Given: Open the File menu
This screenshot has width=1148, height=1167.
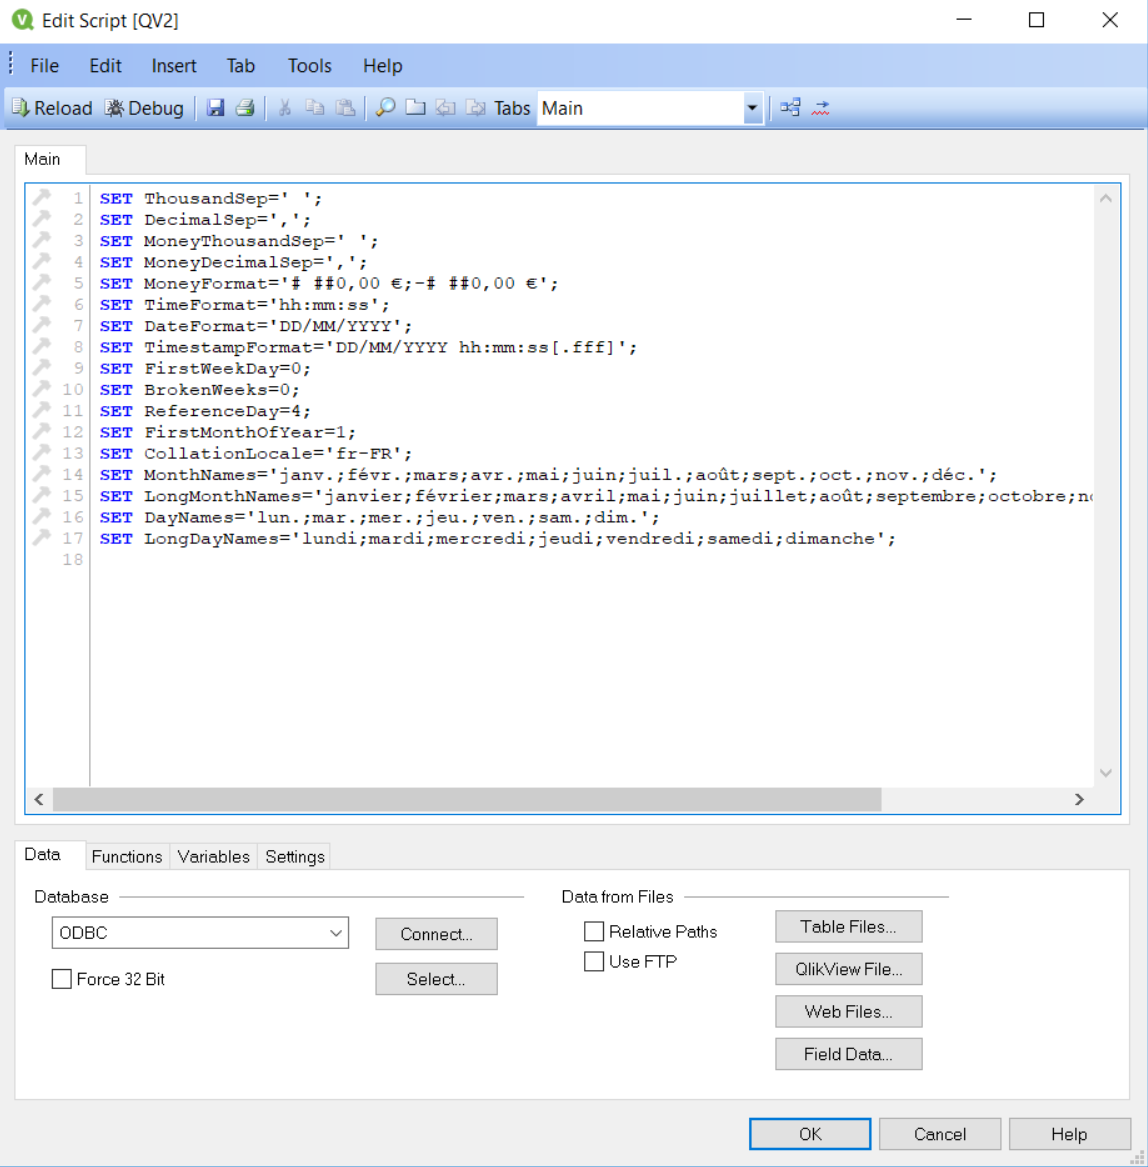Looking at the screenshot, I should (45, 66).
